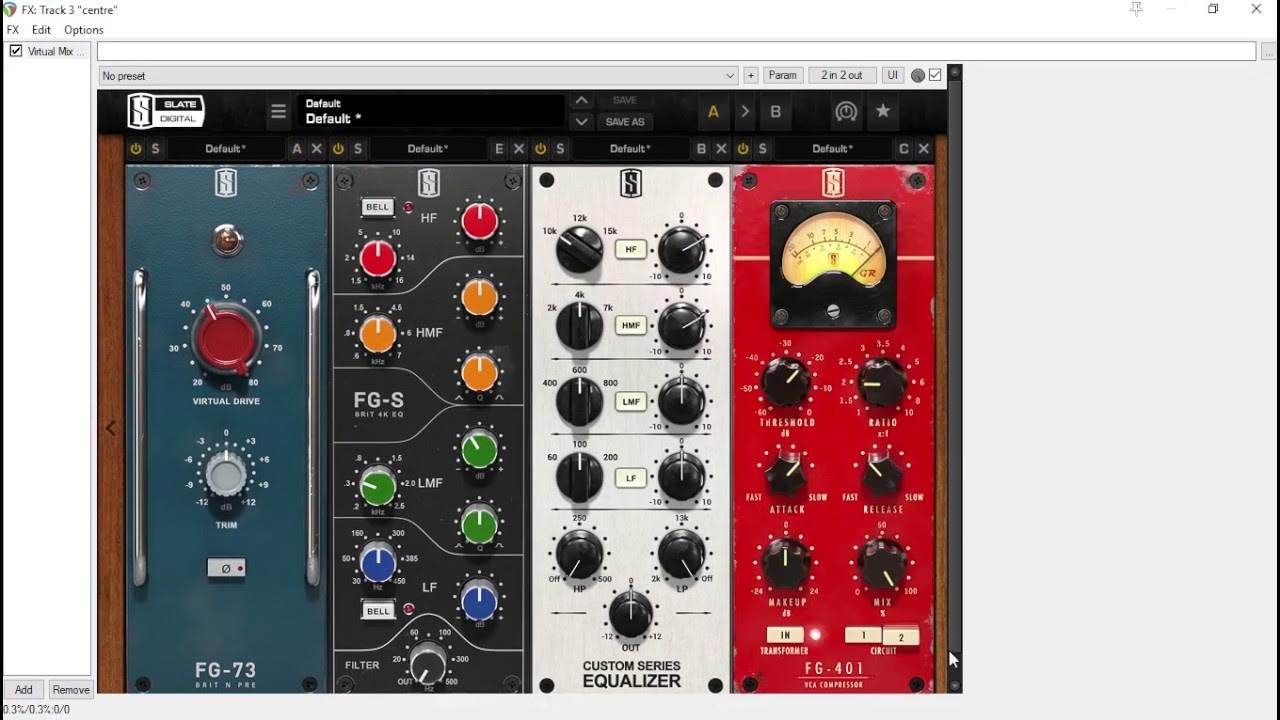Image resolution: width=1280 pixels, height=720 pixels.
Task: Open the Options menu
Action: tap(84, 30)
